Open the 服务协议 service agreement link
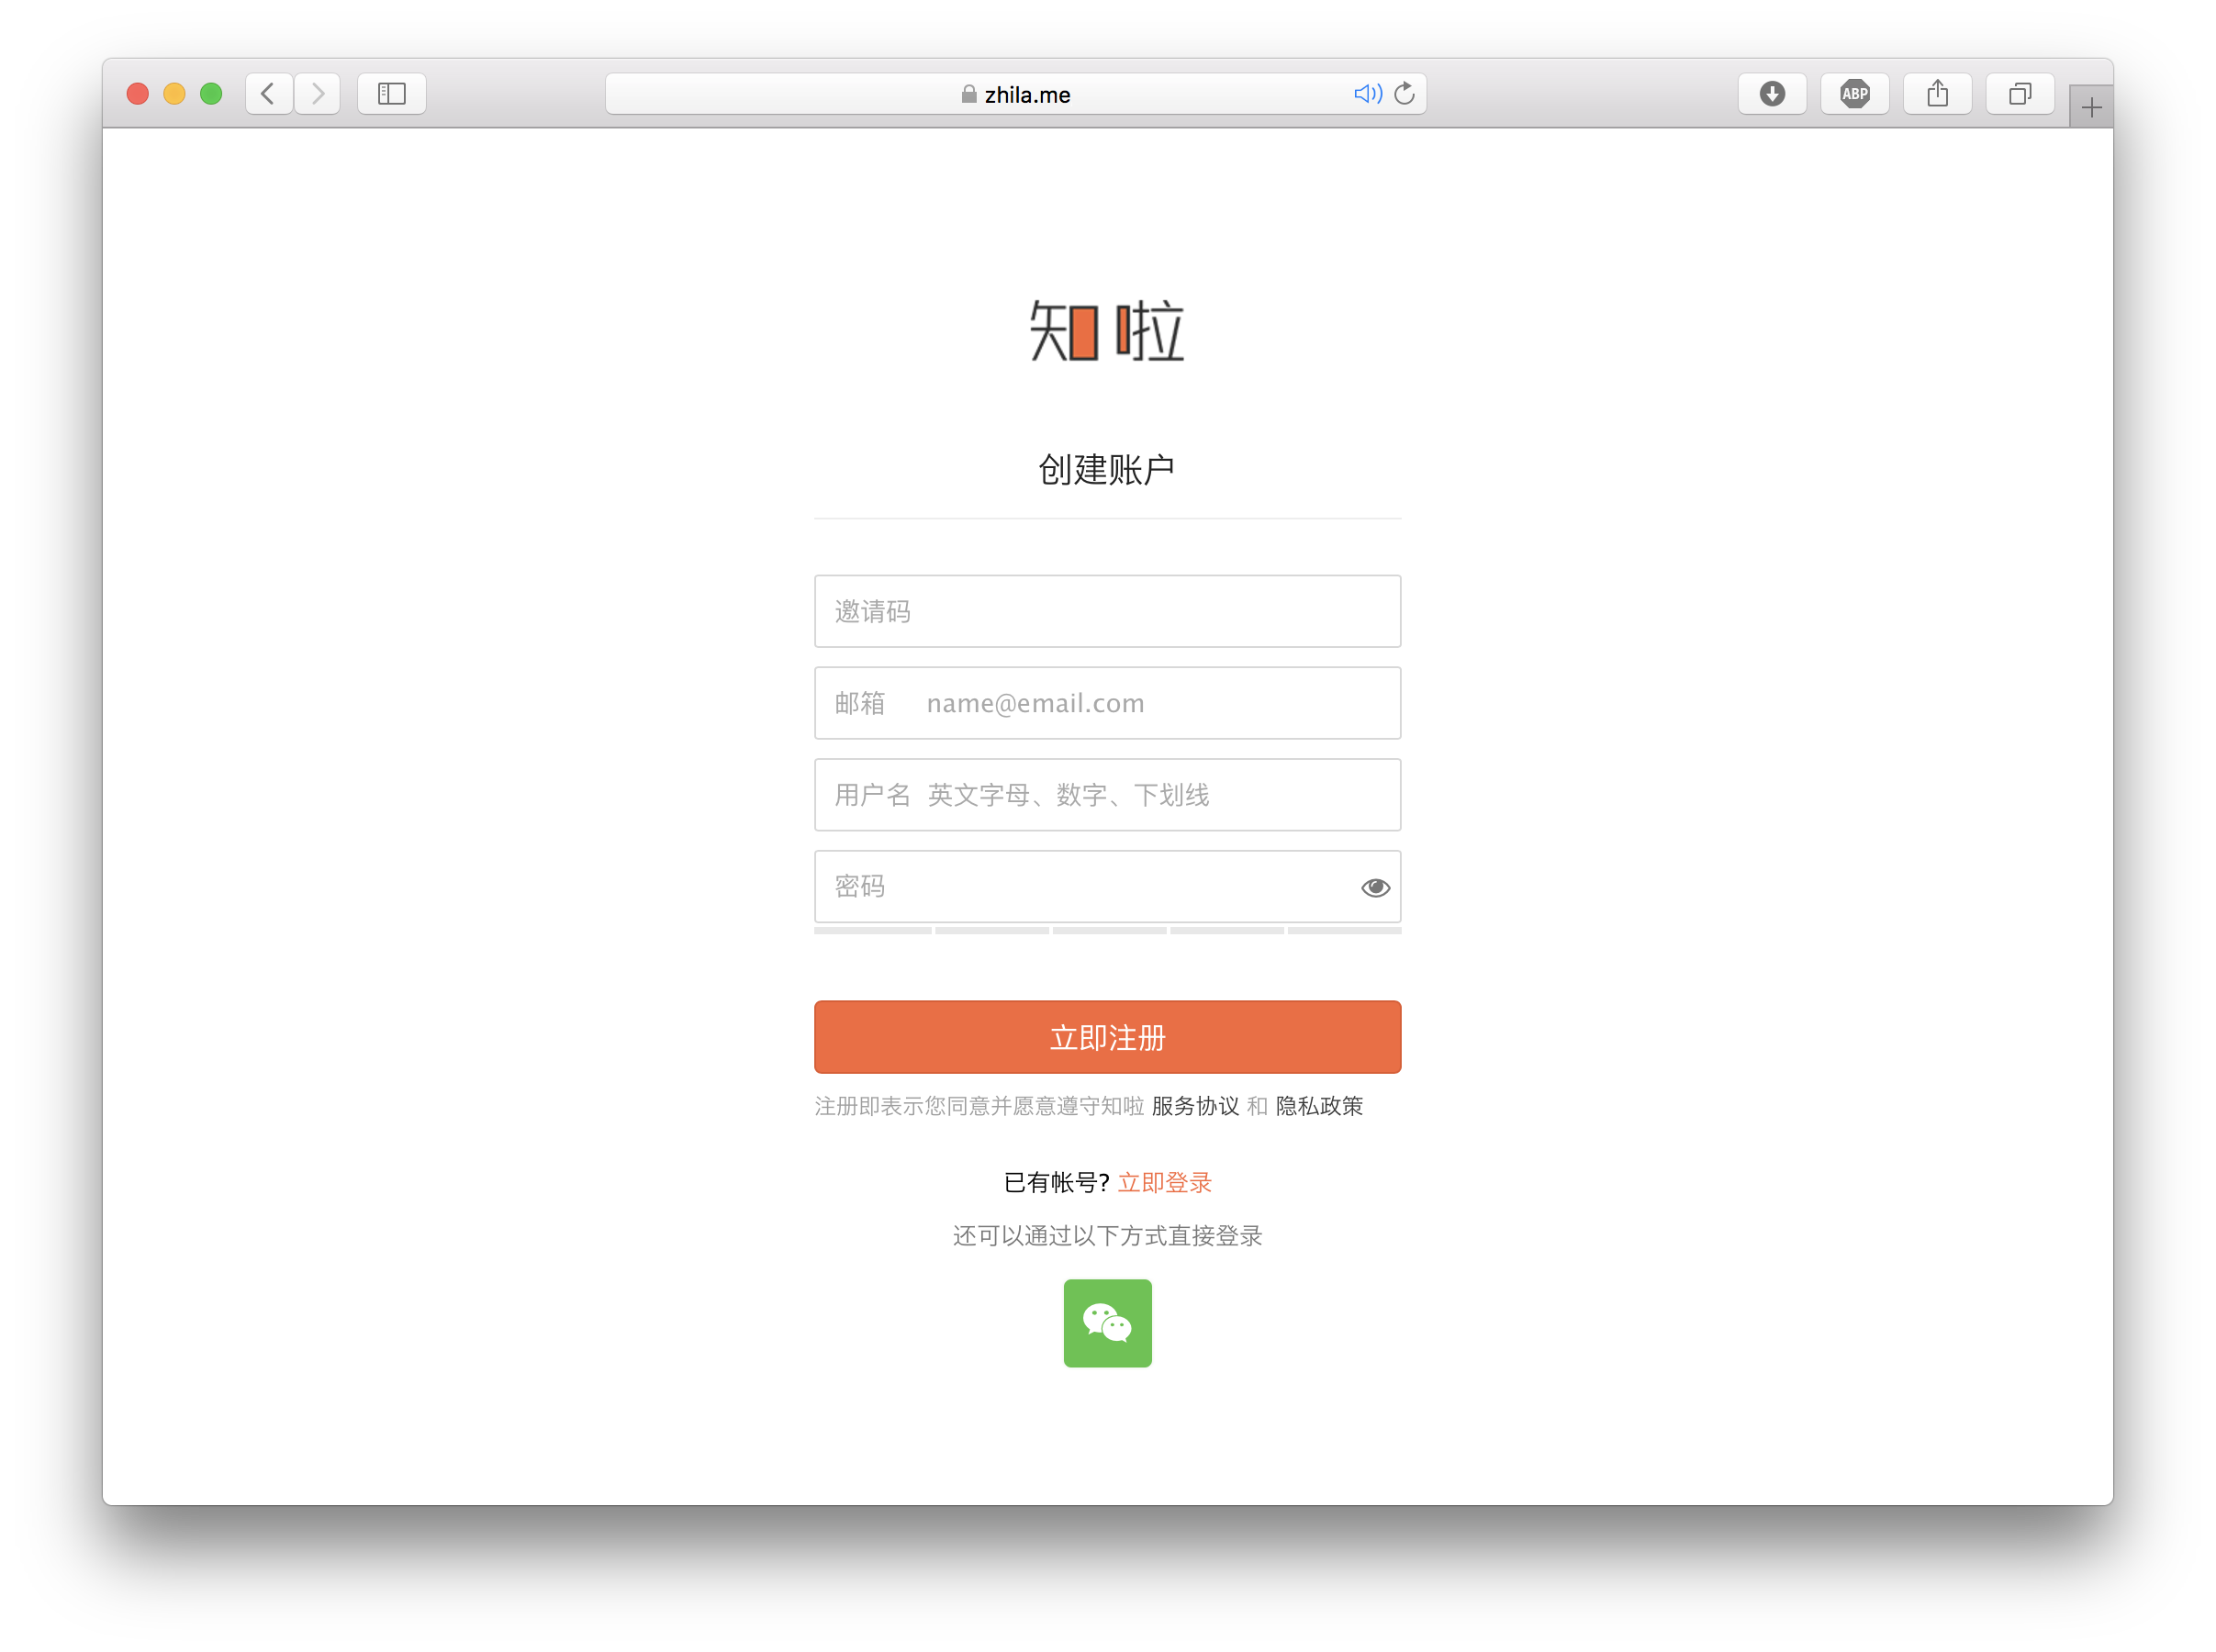The width and height of the screenshot is (2216, 1652). [1195, 1105]
